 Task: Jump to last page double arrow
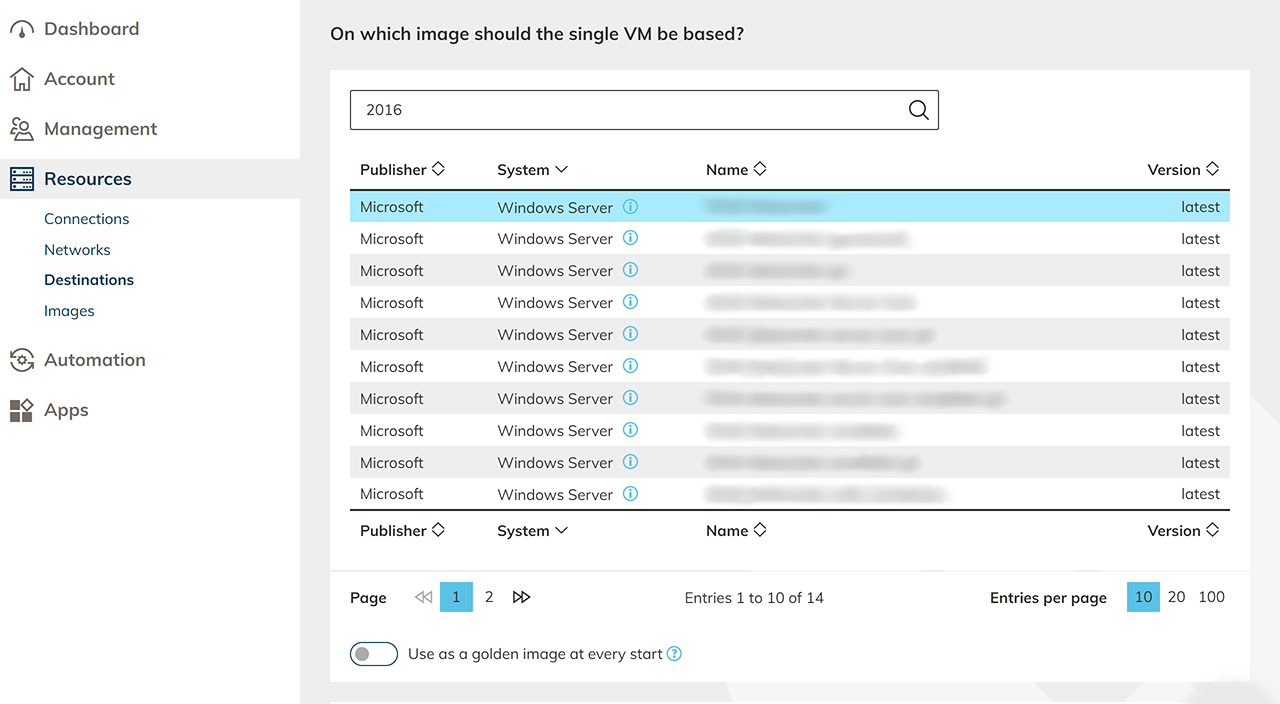click(x=521, y=597)
